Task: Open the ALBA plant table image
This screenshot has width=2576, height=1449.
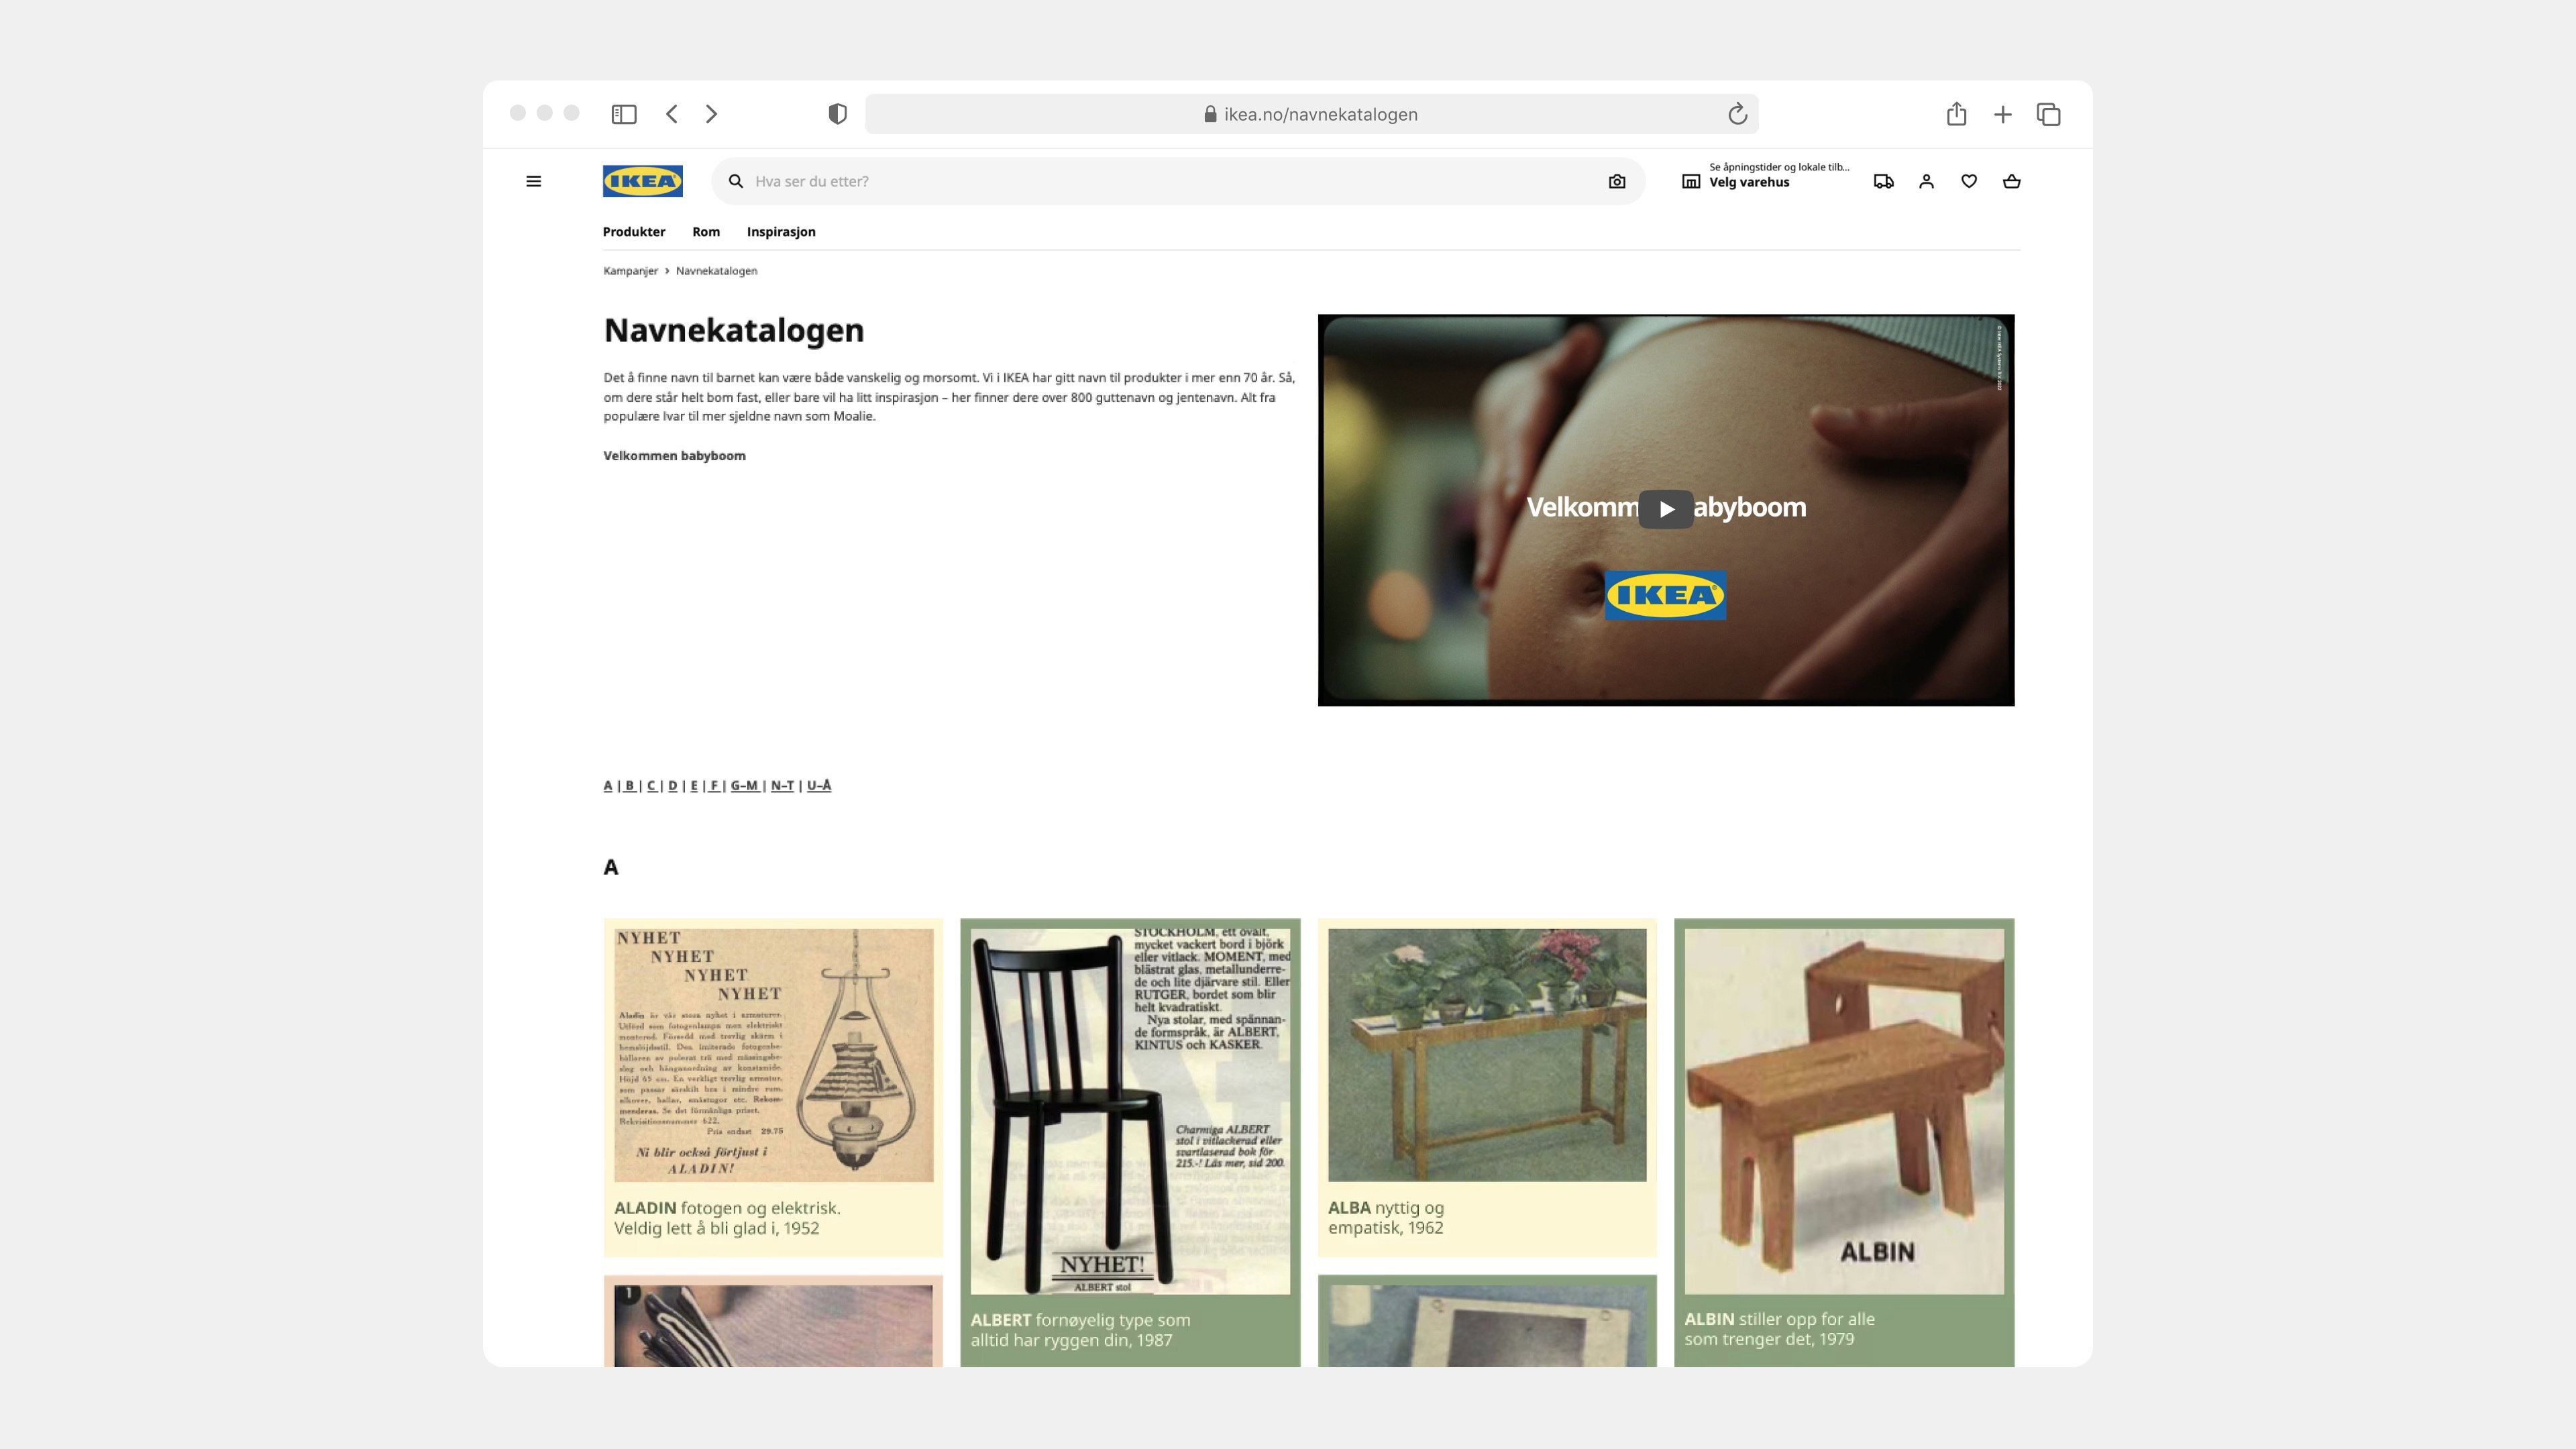Action: [1487, 1055]
